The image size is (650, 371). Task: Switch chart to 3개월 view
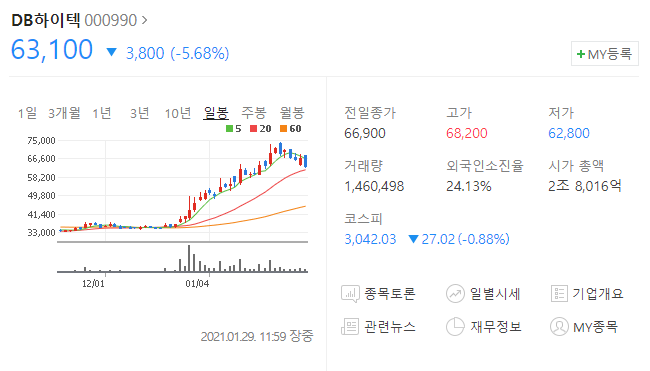(x=64, y=113)
